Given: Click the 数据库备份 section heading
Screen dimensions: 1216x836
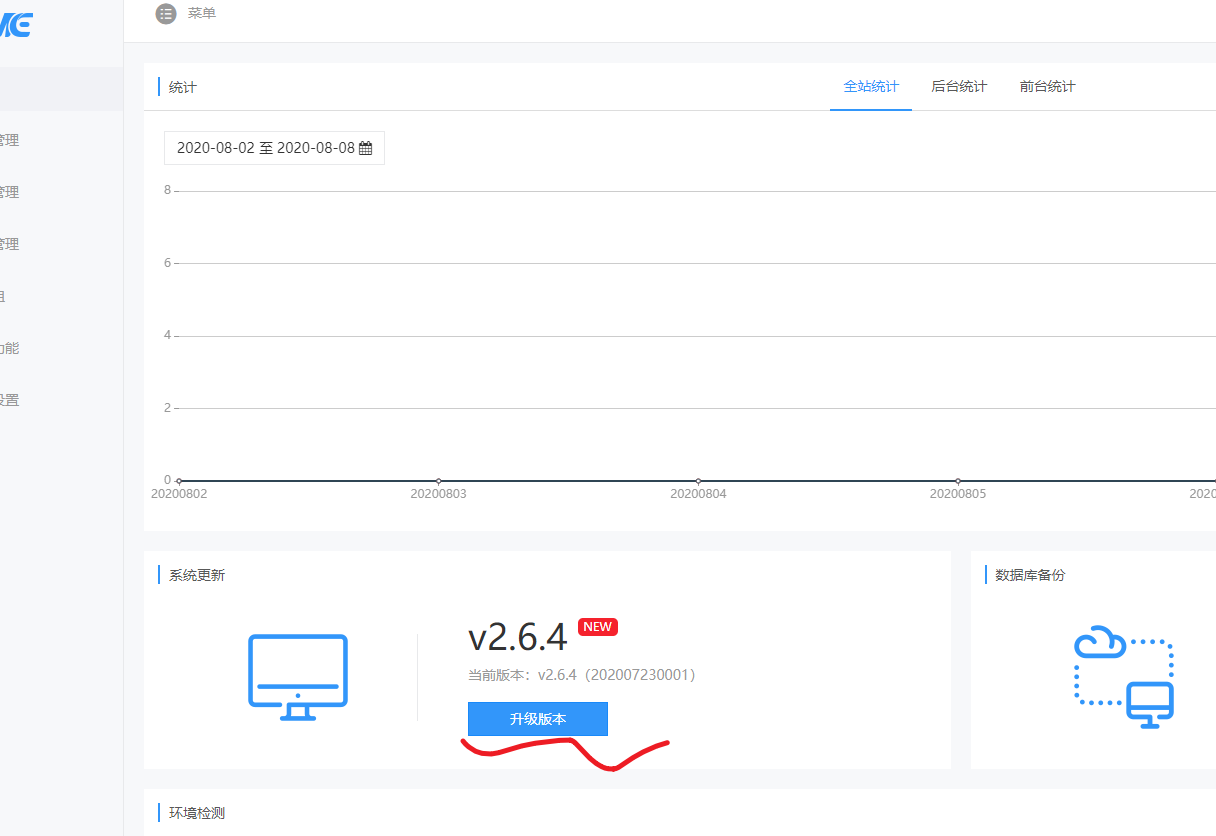Looking at the screenshot, I should [1031, 576].
